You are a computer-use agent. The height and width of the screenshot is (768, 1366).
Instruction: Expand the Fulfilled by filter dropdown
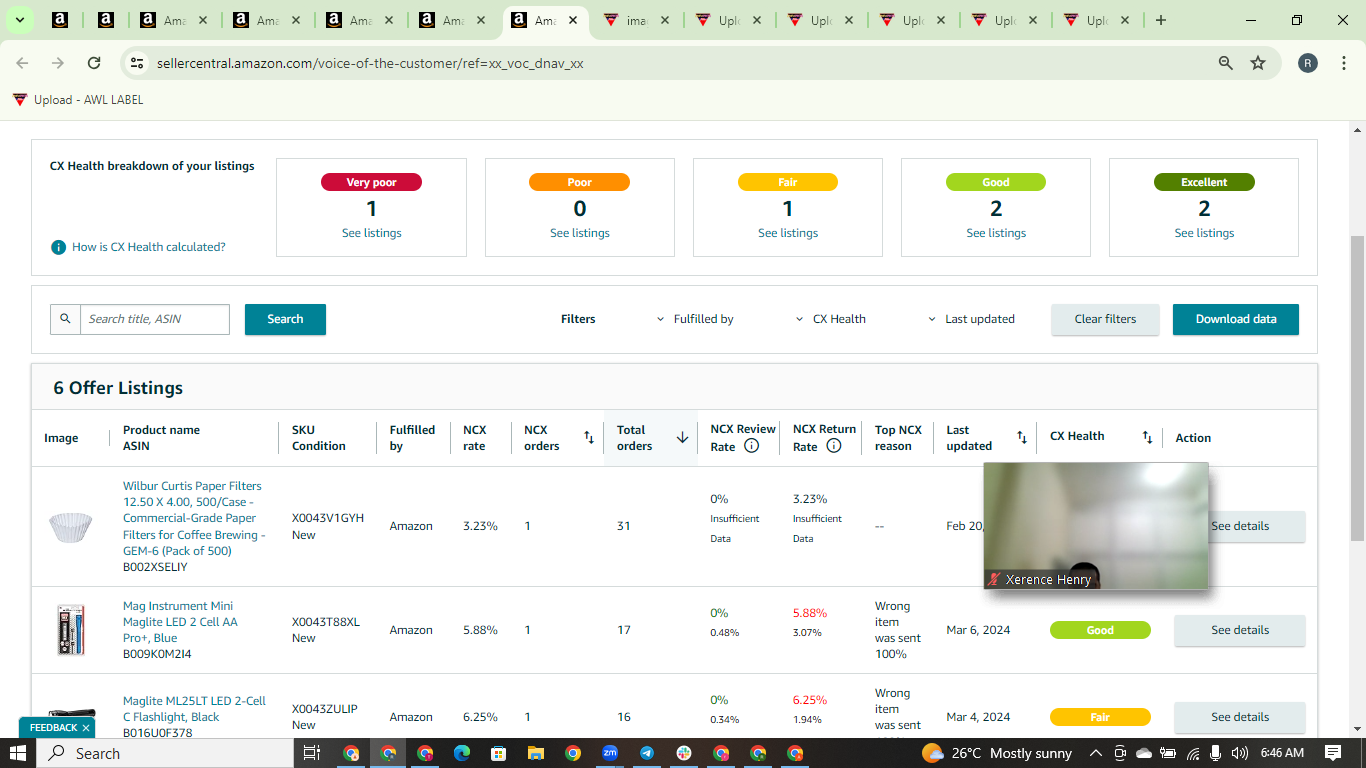[695, 319]
